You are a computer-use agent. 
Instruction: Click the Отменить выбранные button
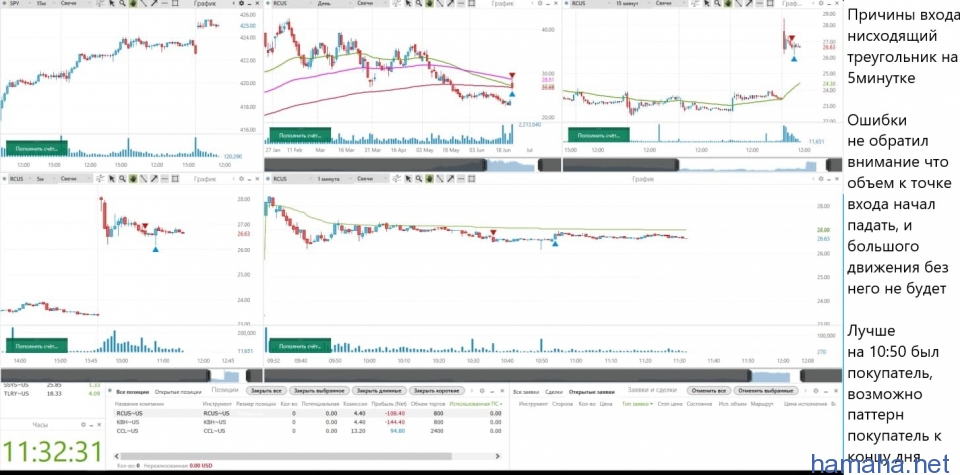coord(765,391)
